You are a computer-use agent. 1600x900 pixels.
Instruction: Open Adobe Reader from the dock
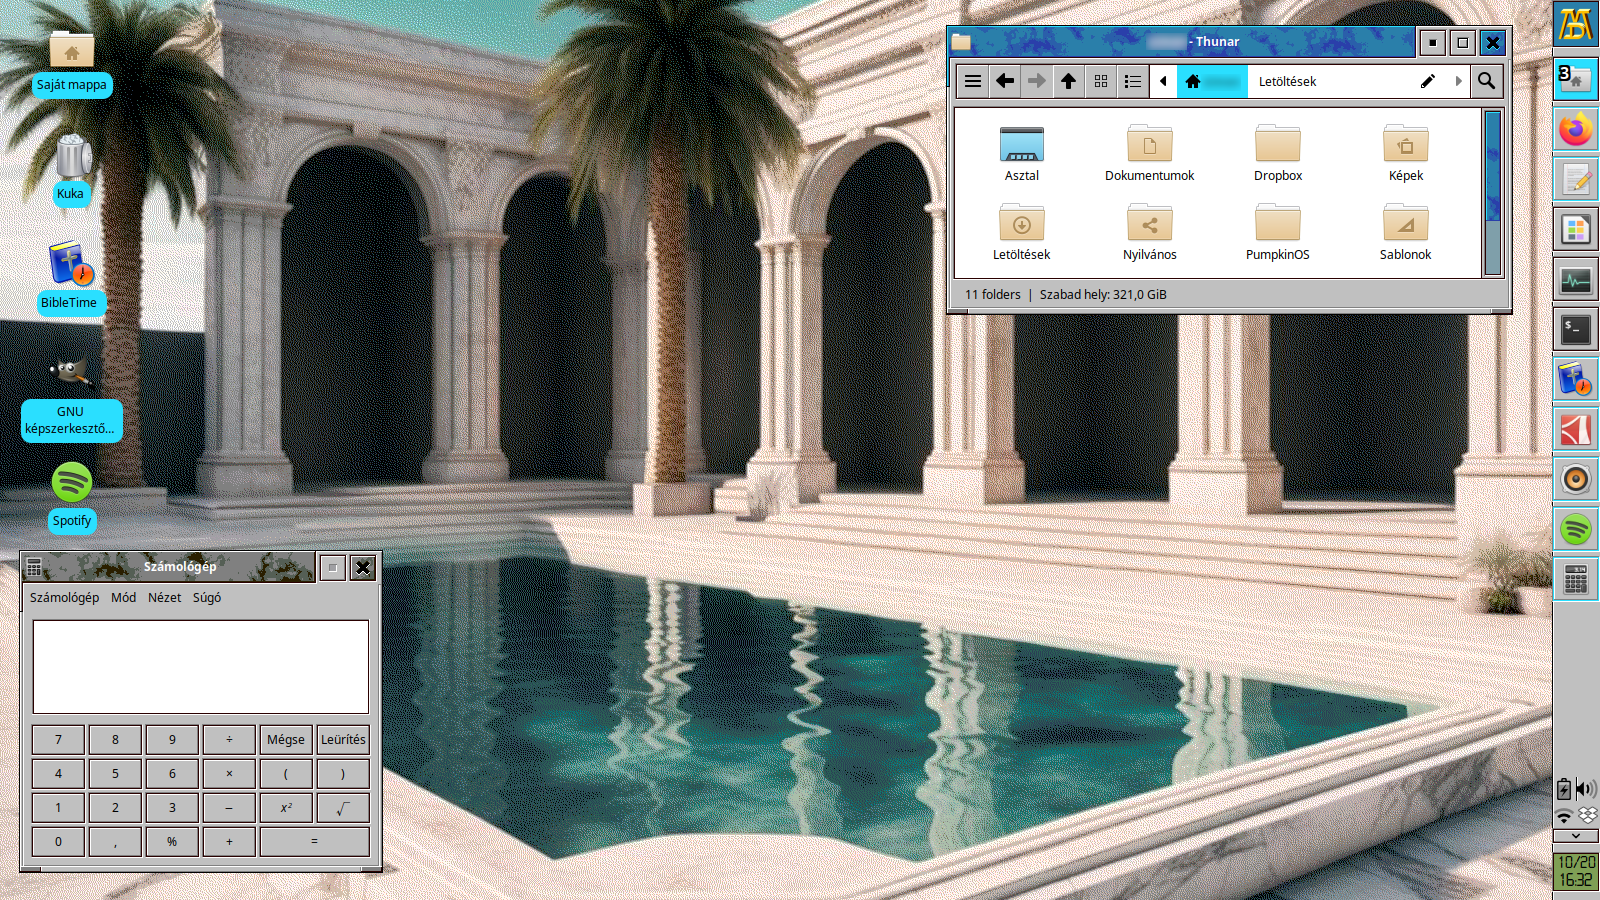[x=1575, y=429]
